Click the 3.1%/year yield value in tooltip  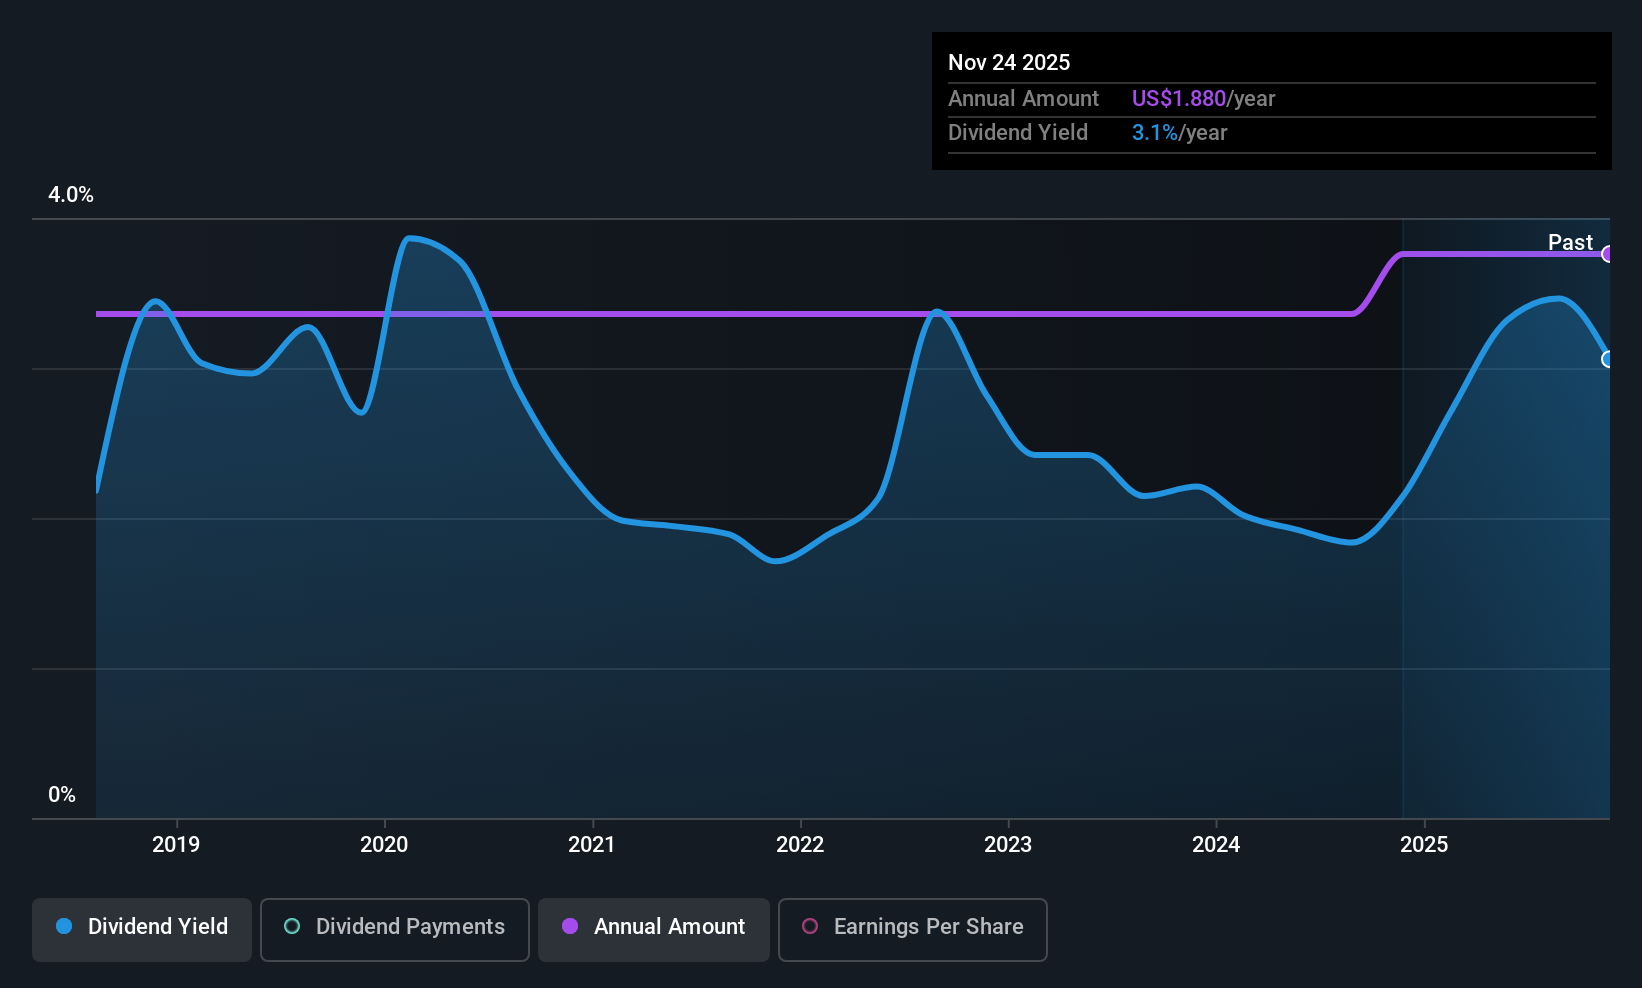(x=1179, y=132)
